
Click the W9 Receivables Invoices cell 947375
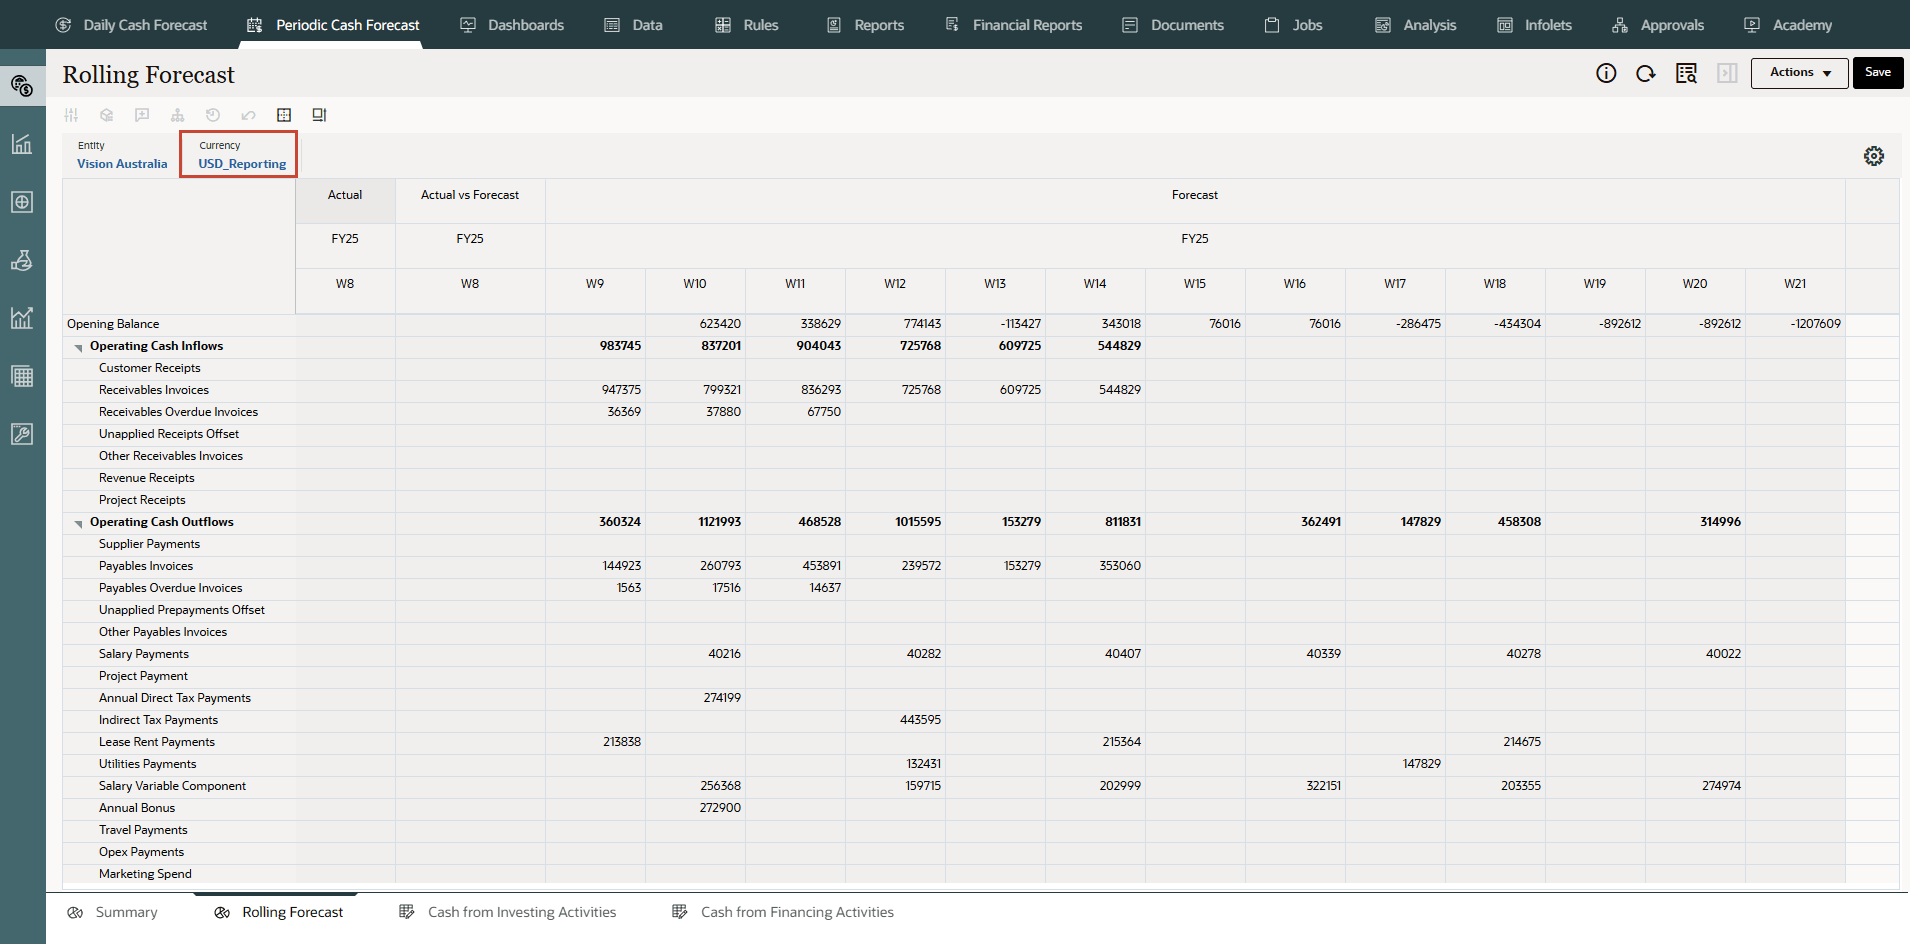click(x=595, y=390)
